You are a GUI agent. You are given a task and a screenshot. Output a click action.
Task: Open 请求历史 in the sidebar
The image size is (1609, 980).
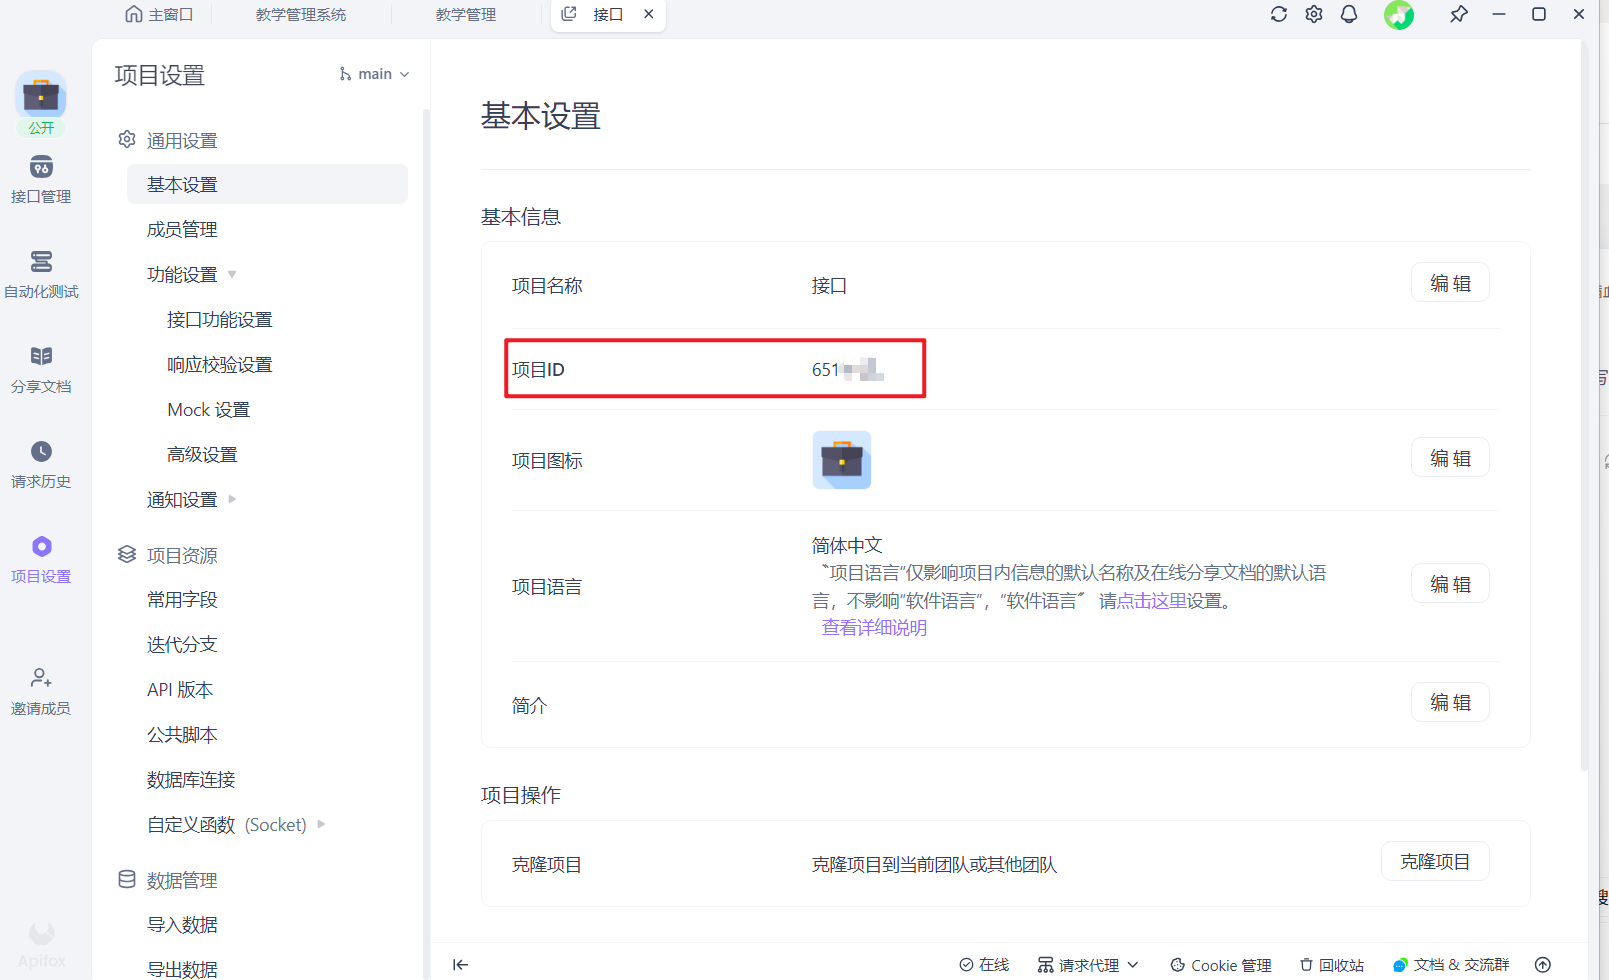[x=41, y=465]
